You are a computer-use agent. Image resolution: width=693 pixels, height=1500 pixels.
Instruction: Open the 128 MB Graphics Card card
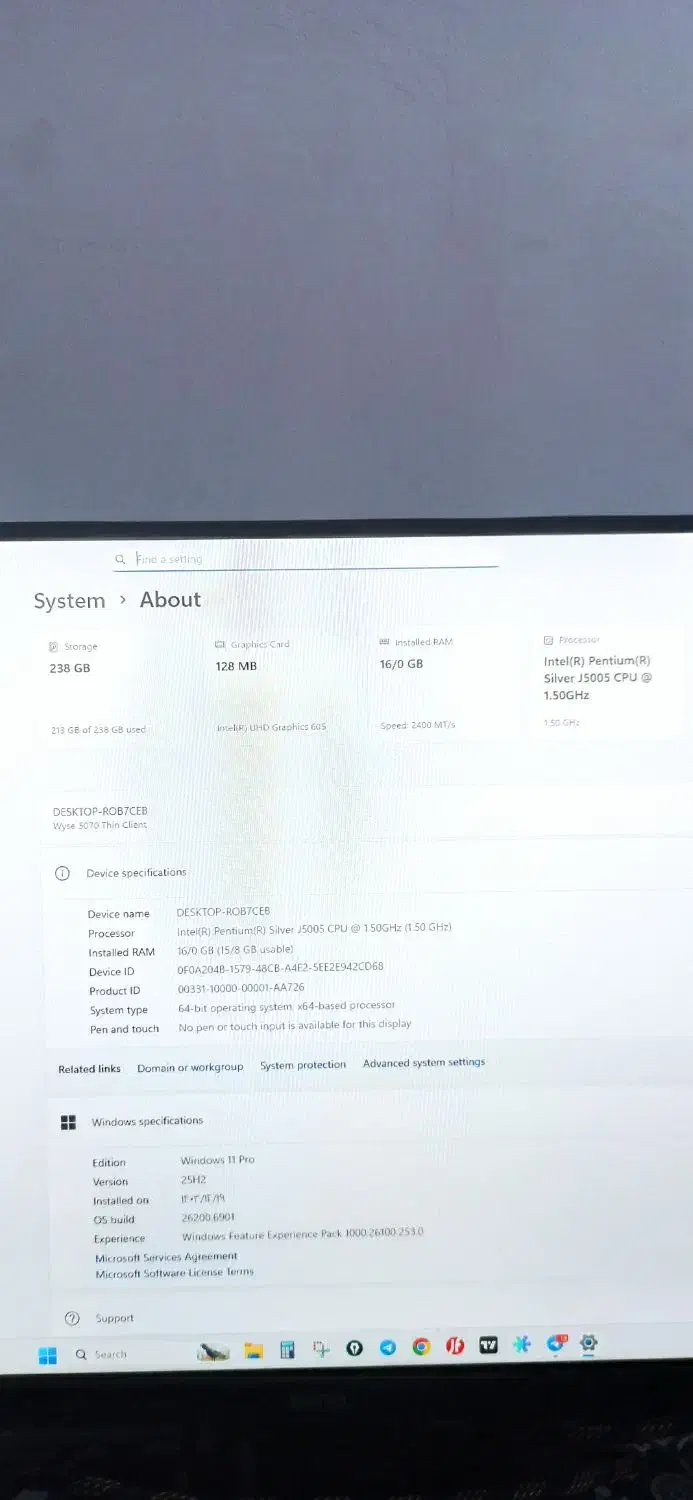[282, 686]
